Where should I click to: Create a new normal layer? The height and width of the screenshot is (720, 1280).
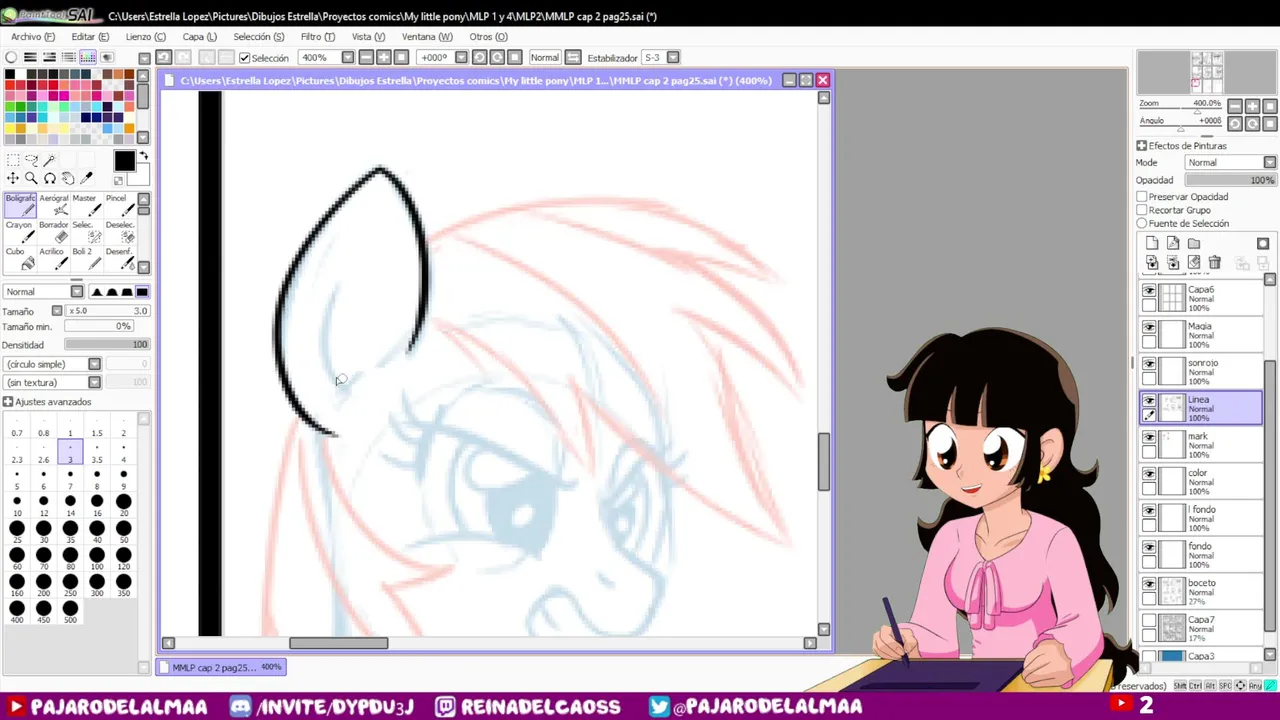click(x=1152, y=244)
